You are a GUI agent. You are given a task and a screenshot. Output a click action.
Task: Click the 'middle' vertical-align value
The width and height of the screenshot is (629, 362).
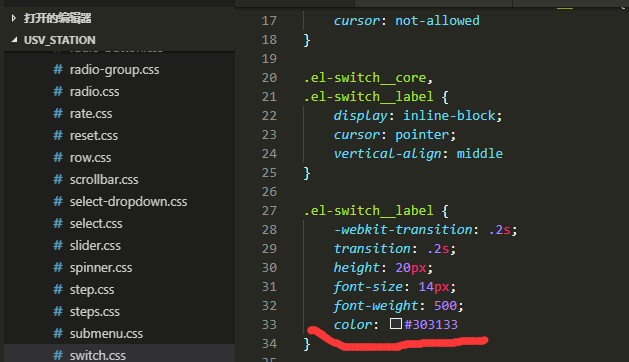click(x=479, y=154)
